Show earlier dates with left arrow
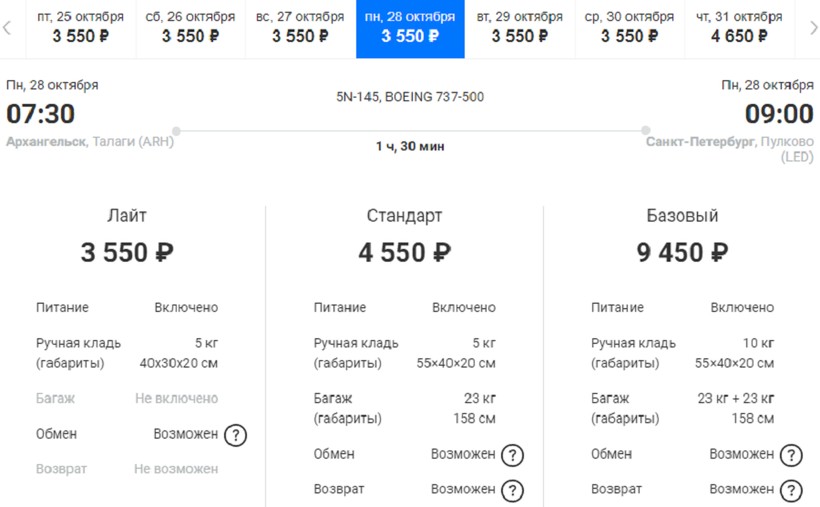Screen dimensions: 820x507 [8, 28]
